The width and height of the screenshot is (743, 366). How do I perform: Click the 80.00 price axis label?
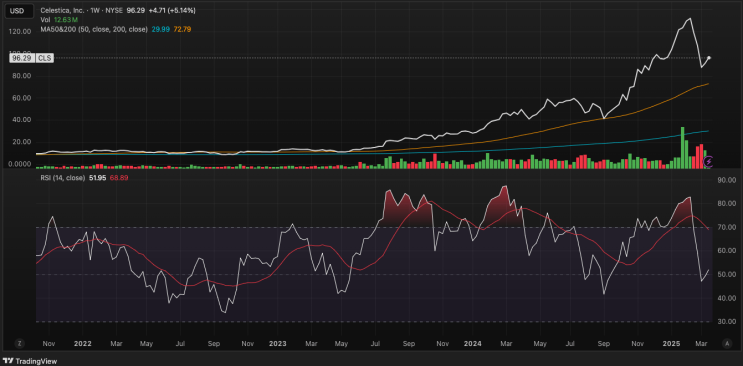(x=22, y=76)
